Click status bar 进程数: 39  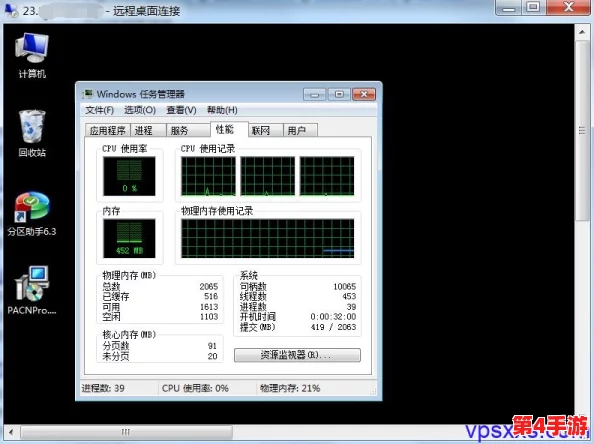pos(103,388)
